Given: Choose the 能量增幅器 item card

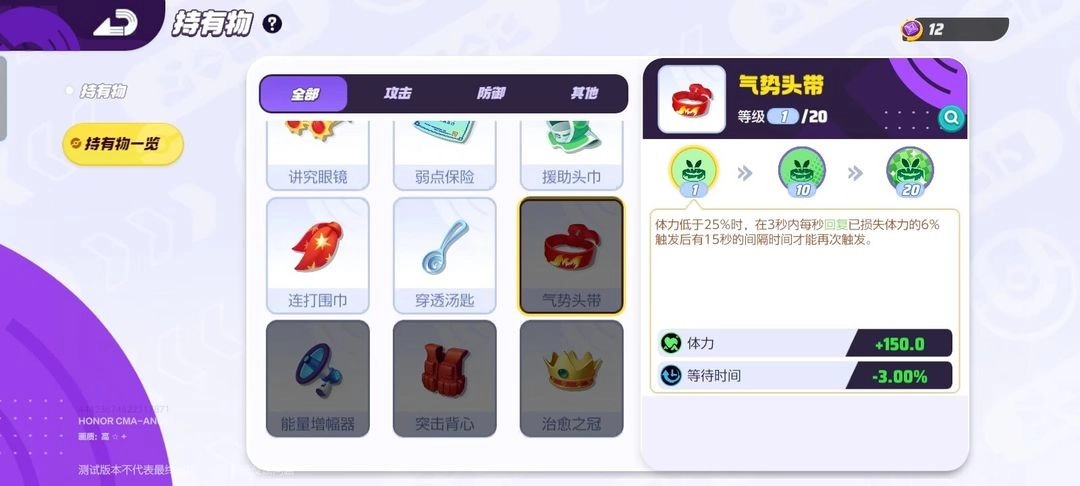Looking at the screenshot, I should click(318, 379).
